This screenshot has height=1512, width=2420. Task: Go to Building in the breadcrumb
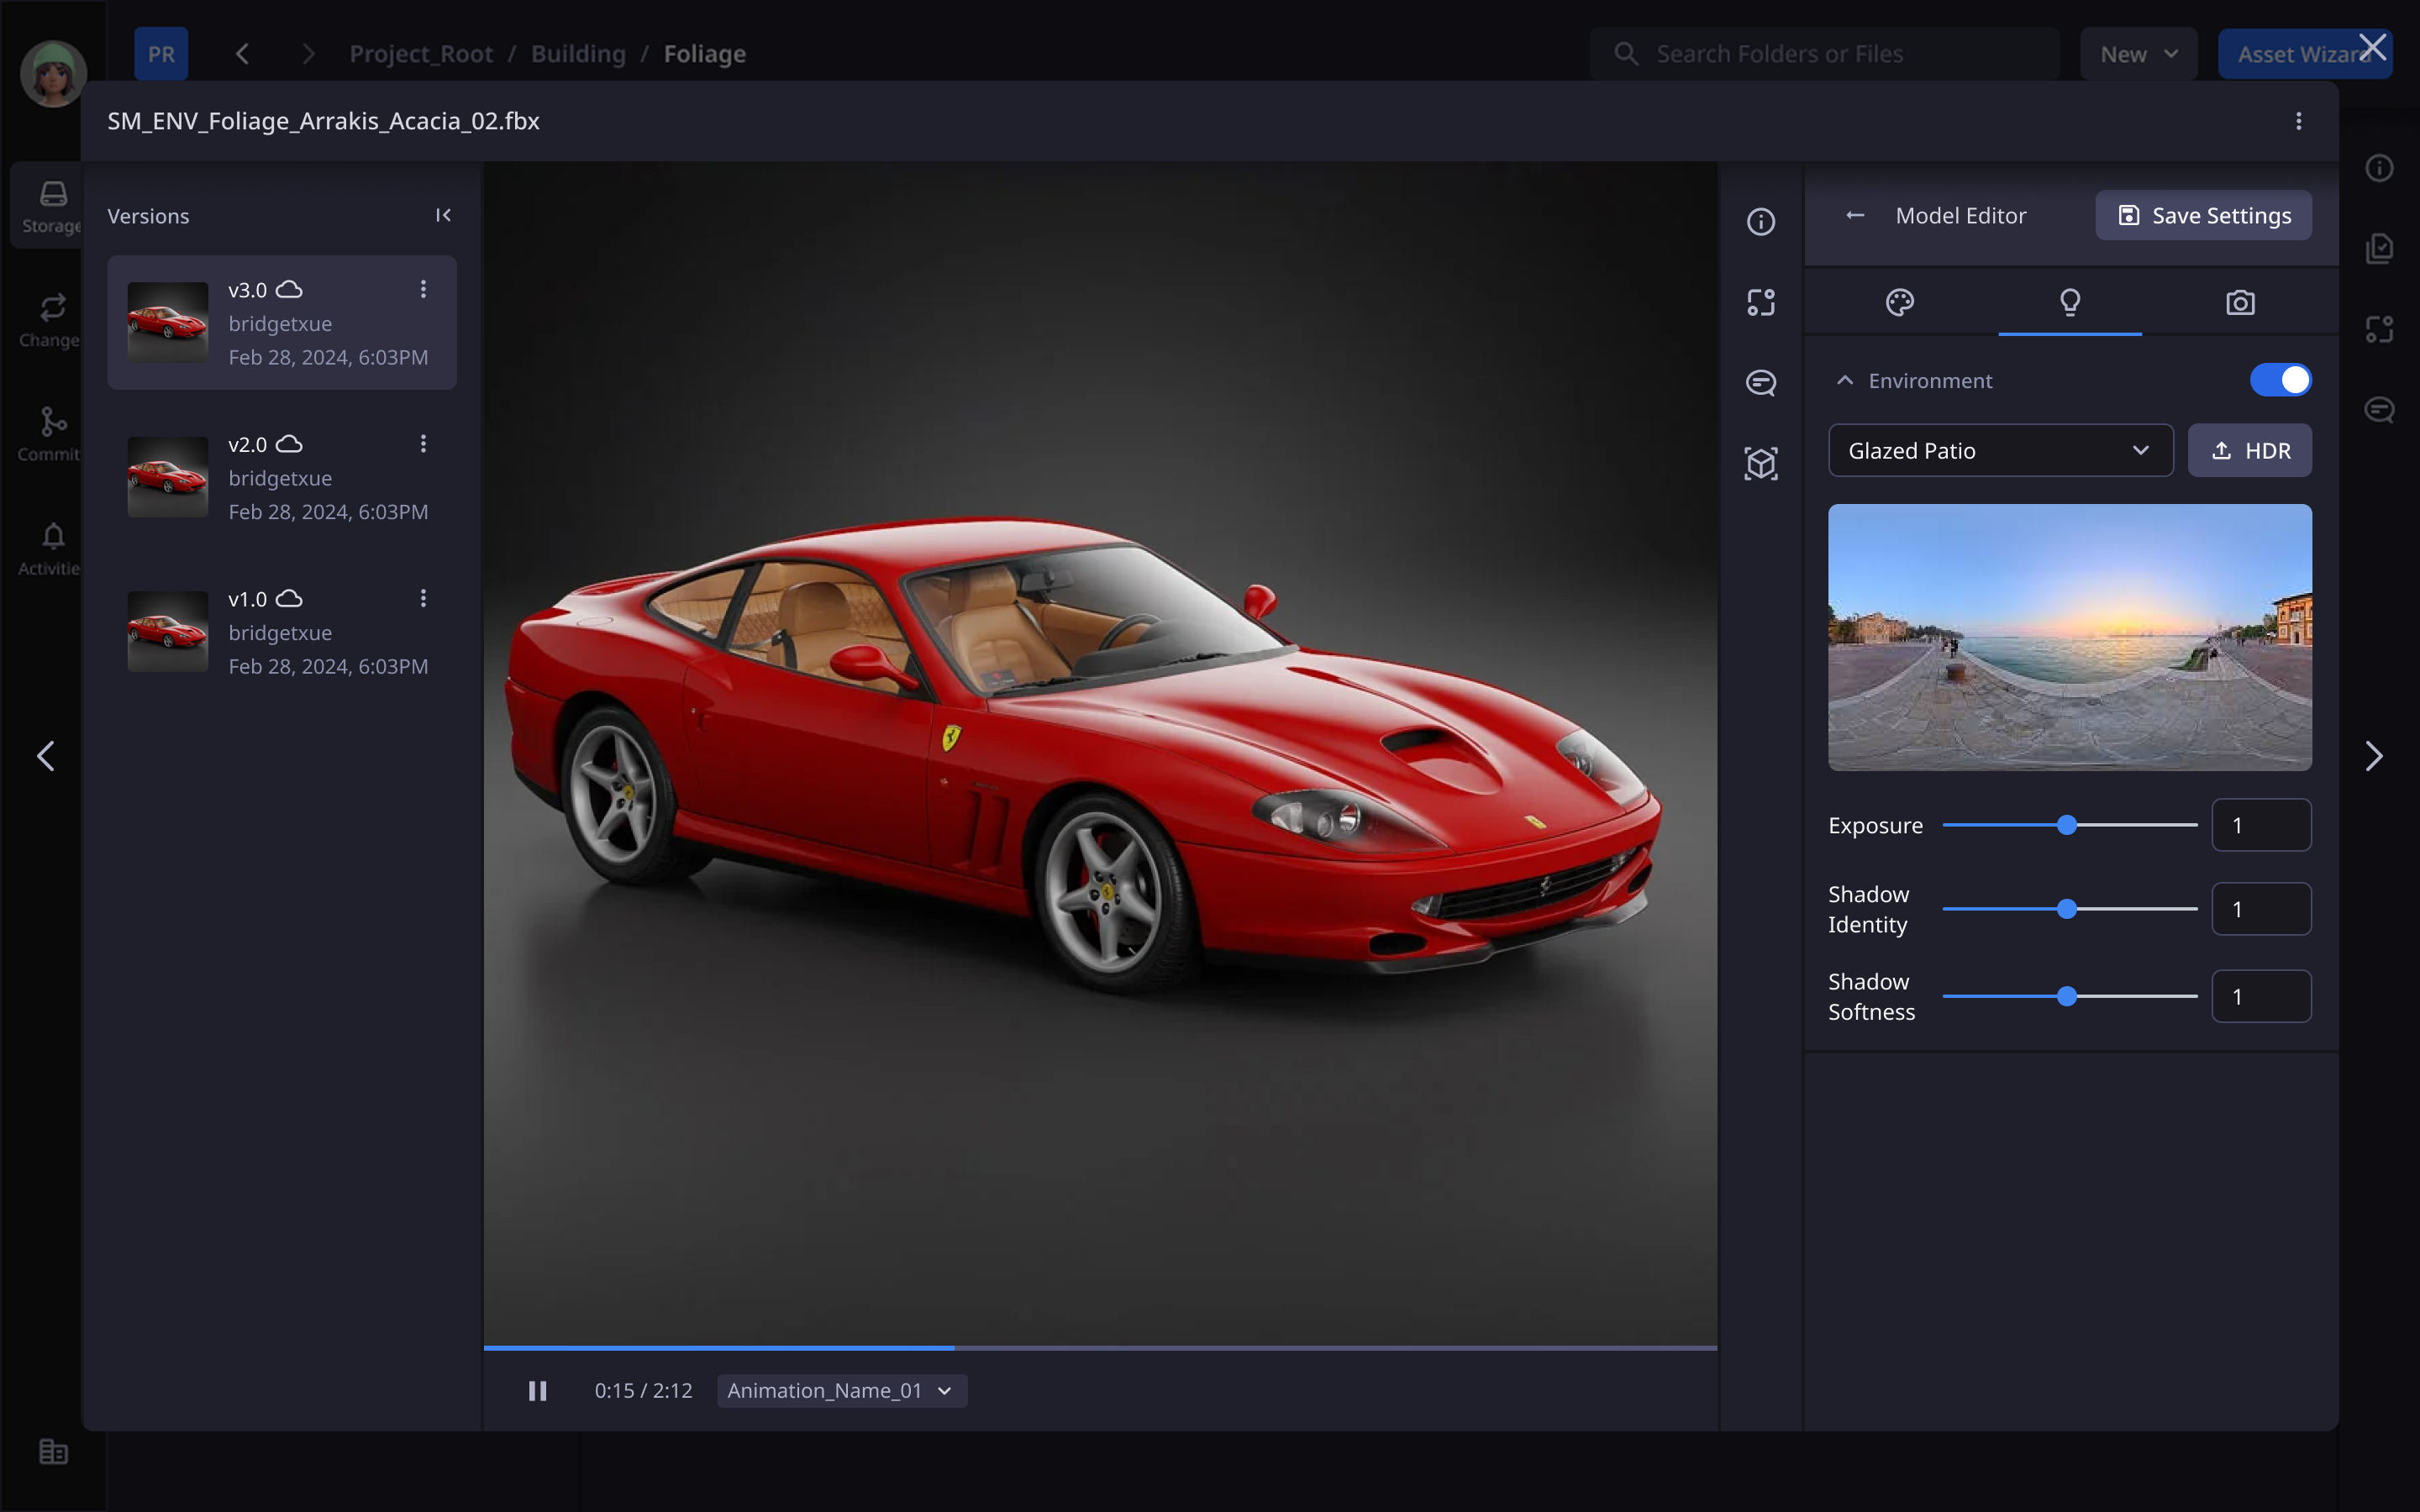click(578, 54)
